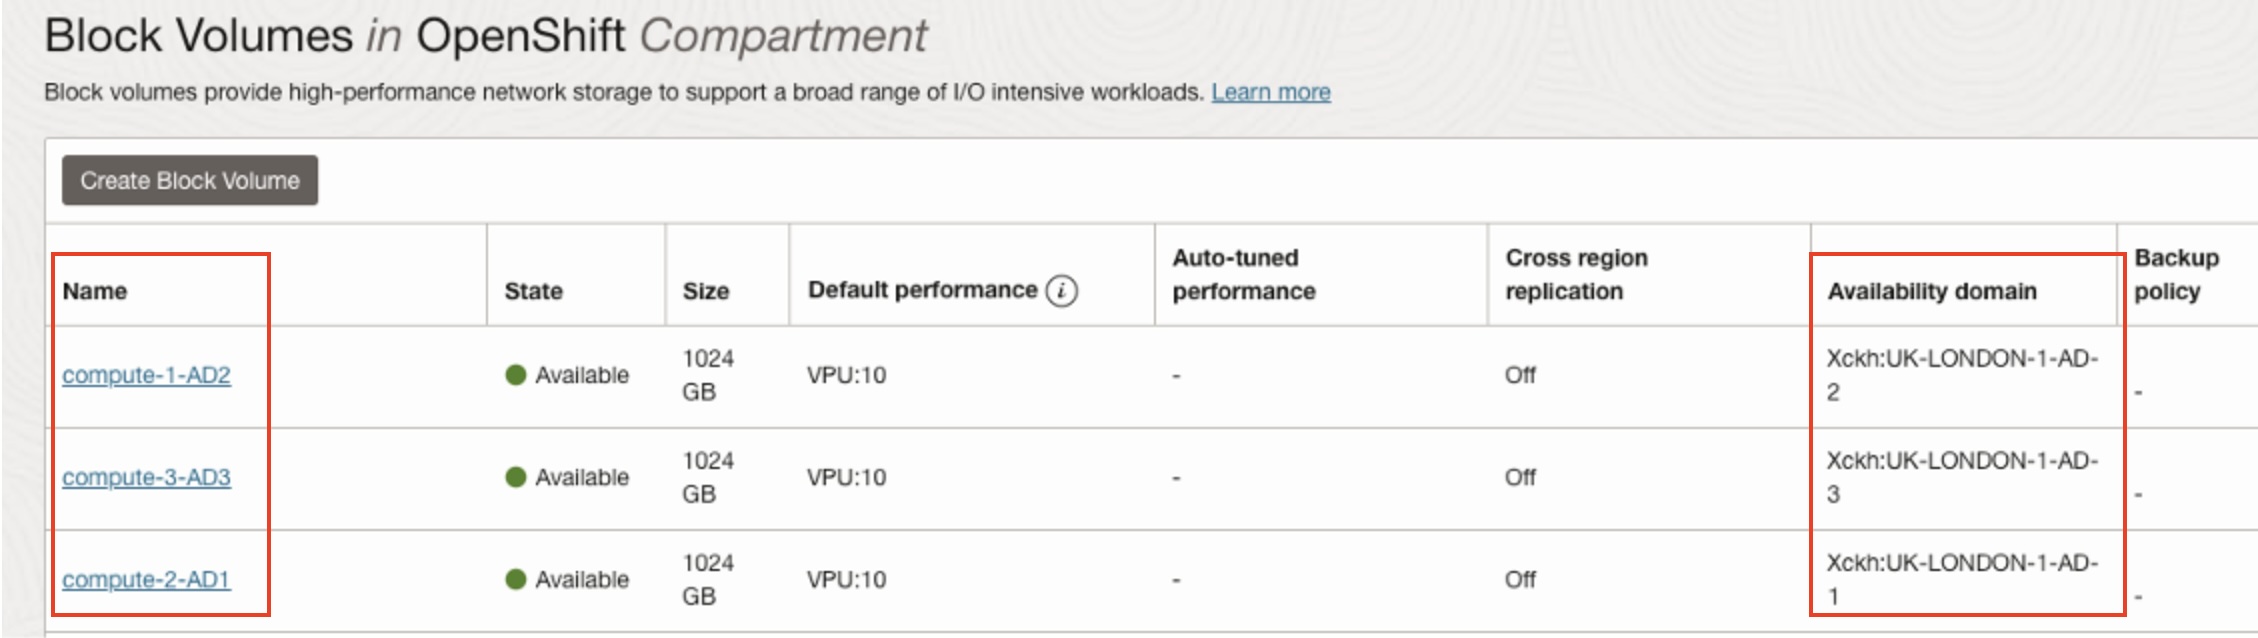Viewport: 2258px width, 638px height.
Task: Click the Backup policy column header
Action: coord(2176,274)
